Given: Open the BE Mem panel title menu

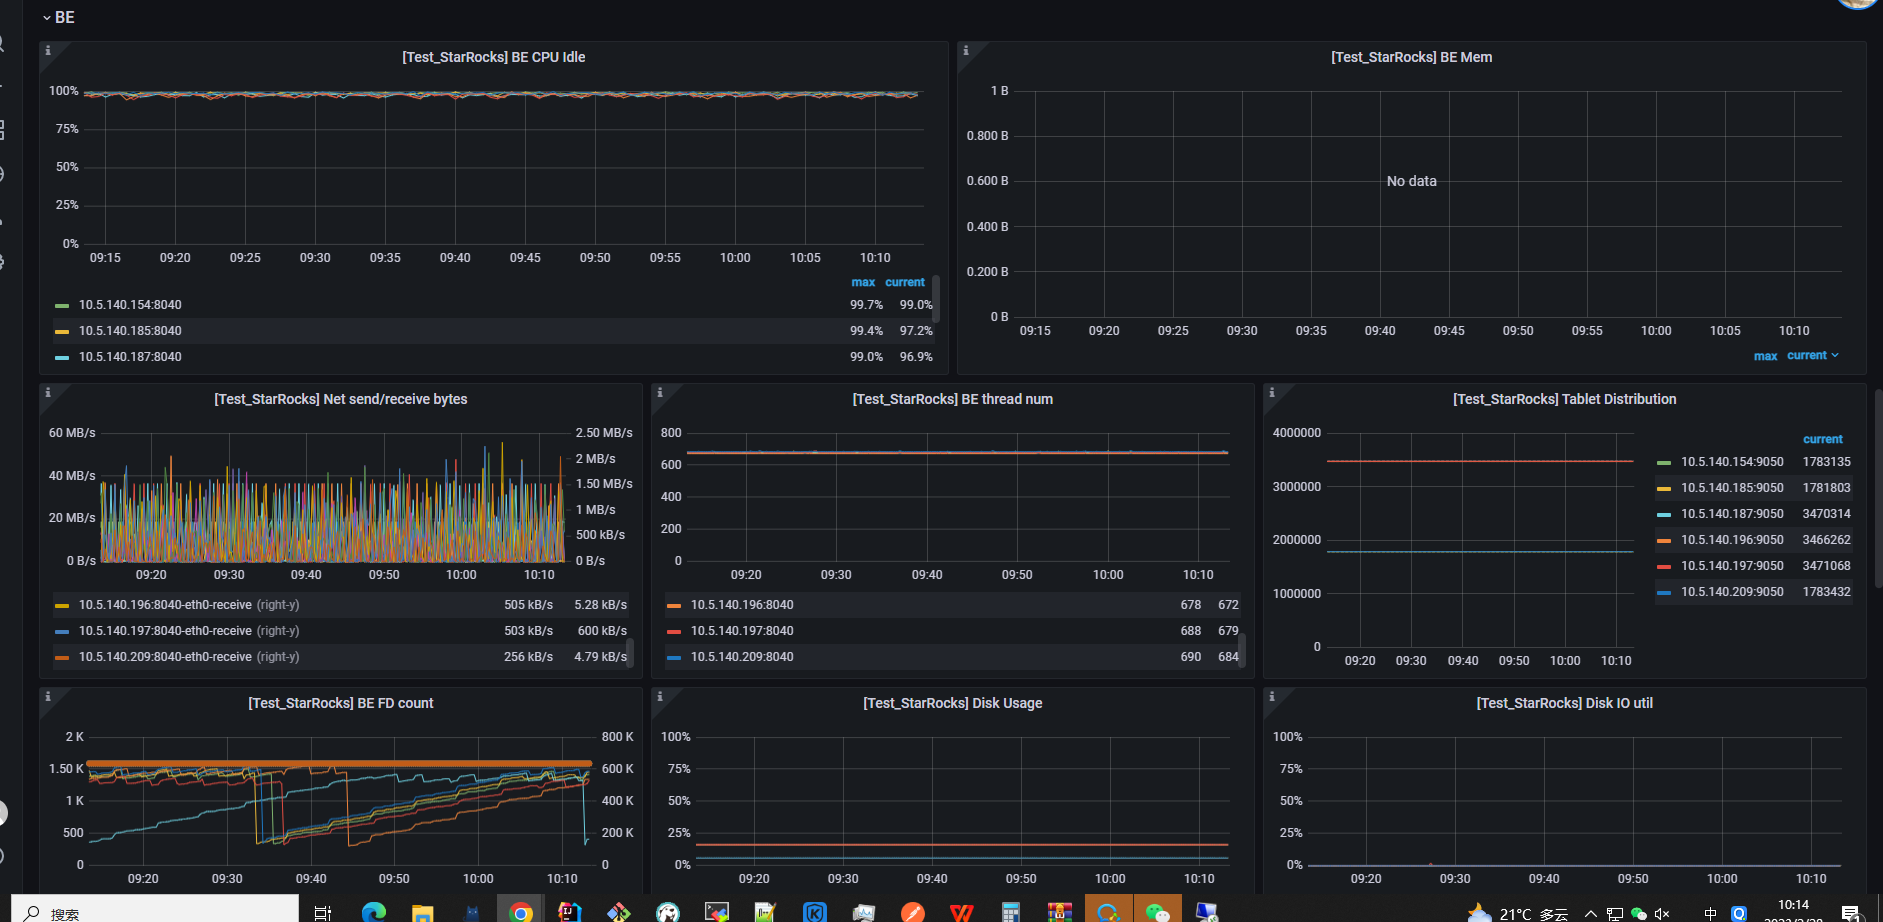Looking at the screenshot, I should [1411, 57].
